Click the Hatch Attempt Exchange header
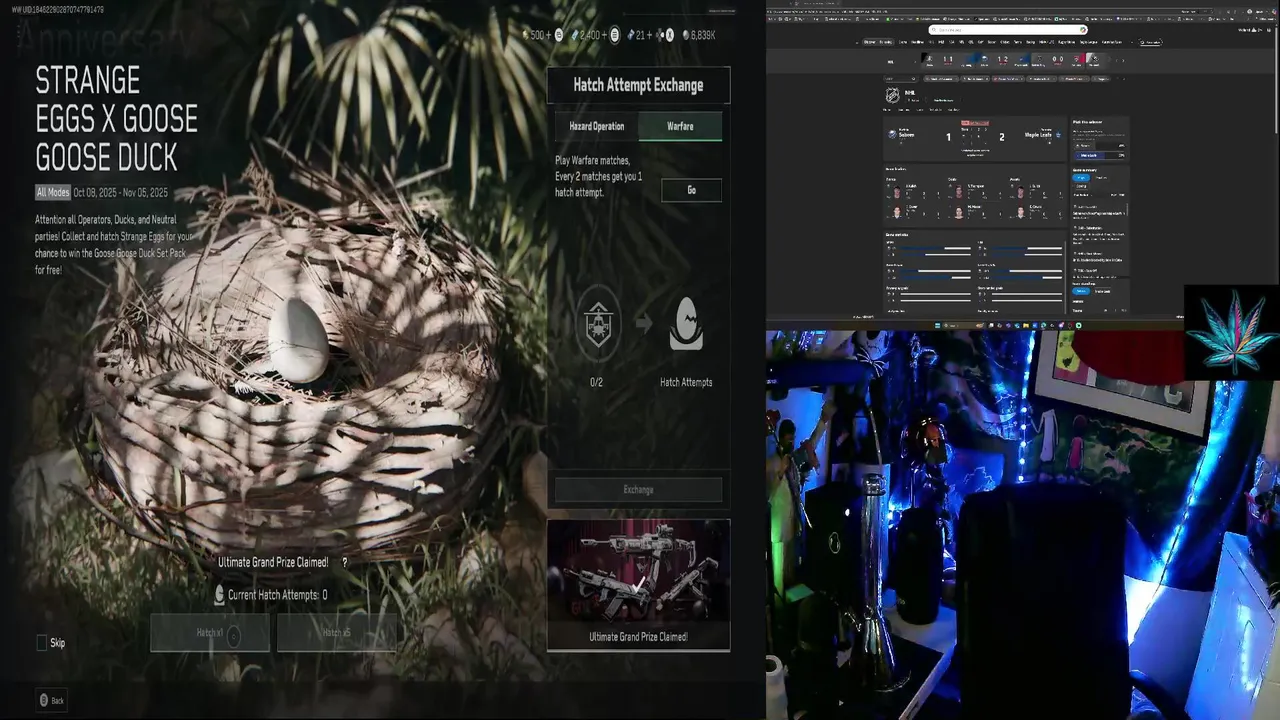1280x720 pixels. 638,85
